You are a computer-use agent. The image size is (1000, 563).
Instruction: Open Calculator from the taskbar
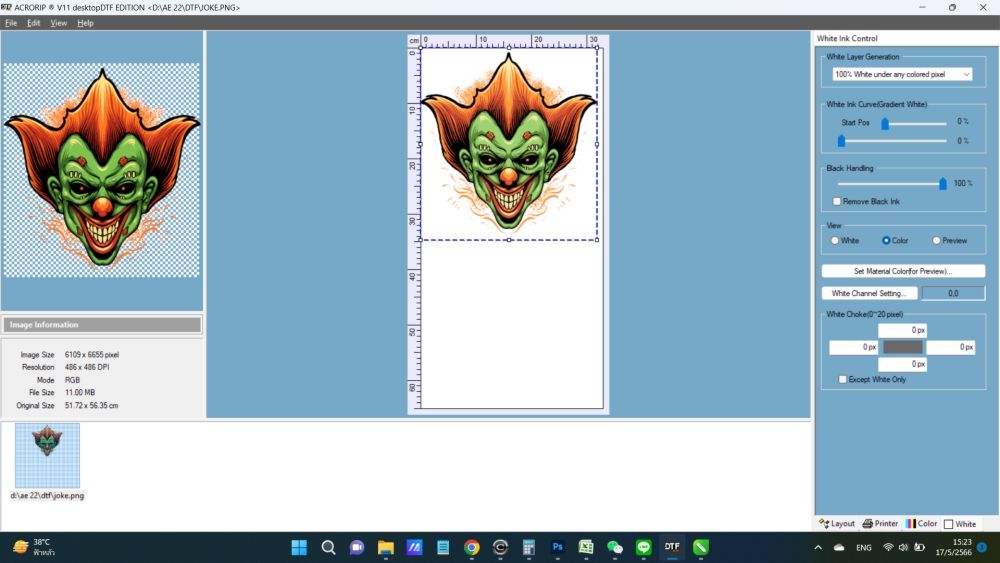click(529, 547)
